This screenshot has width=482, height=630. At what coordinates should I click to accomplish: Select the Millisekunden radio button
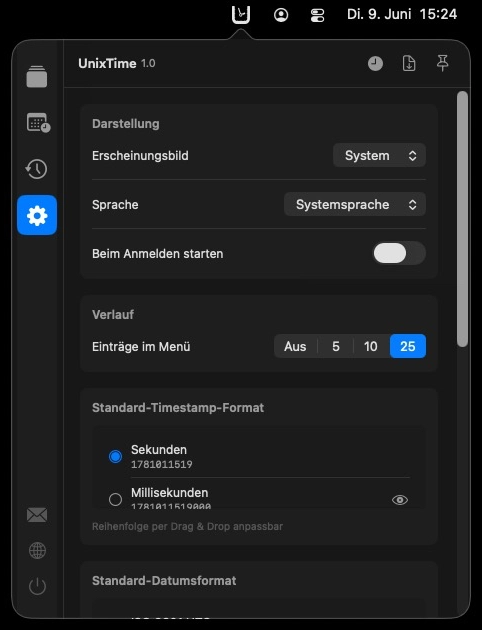pyautogui.click(x=115, y=499)
